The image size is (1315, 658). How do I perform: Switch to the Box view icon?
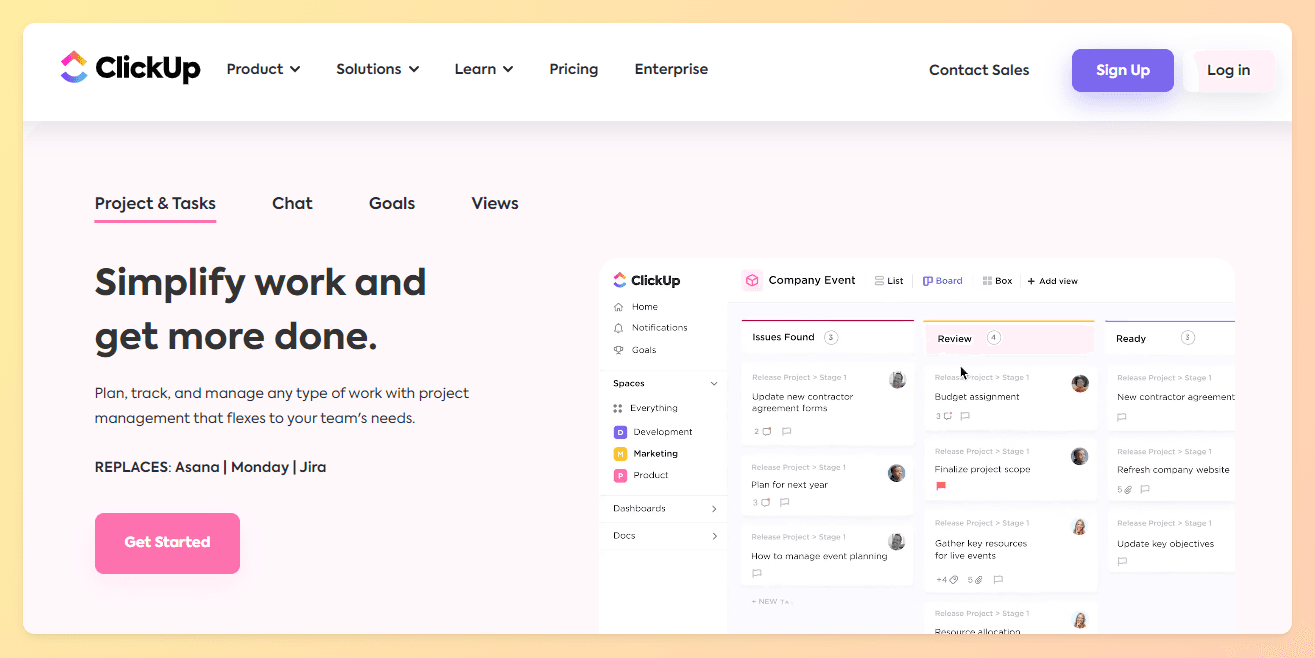pyautogui.click(x=987, y=281)
